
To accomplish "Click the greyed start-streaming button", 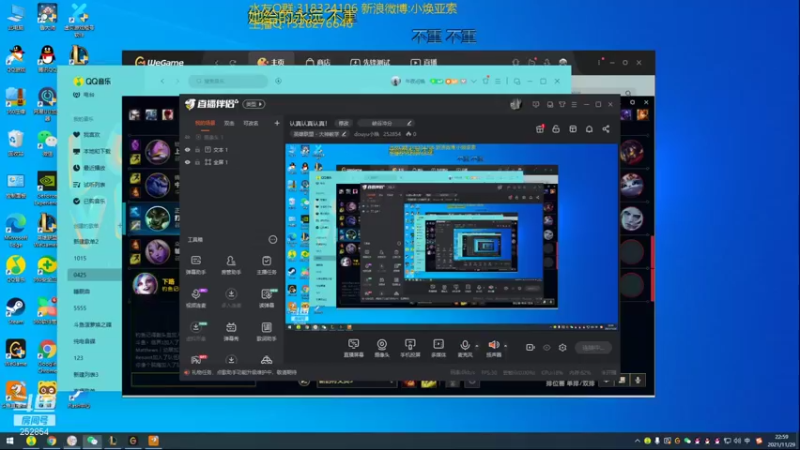I will (593, 347).
